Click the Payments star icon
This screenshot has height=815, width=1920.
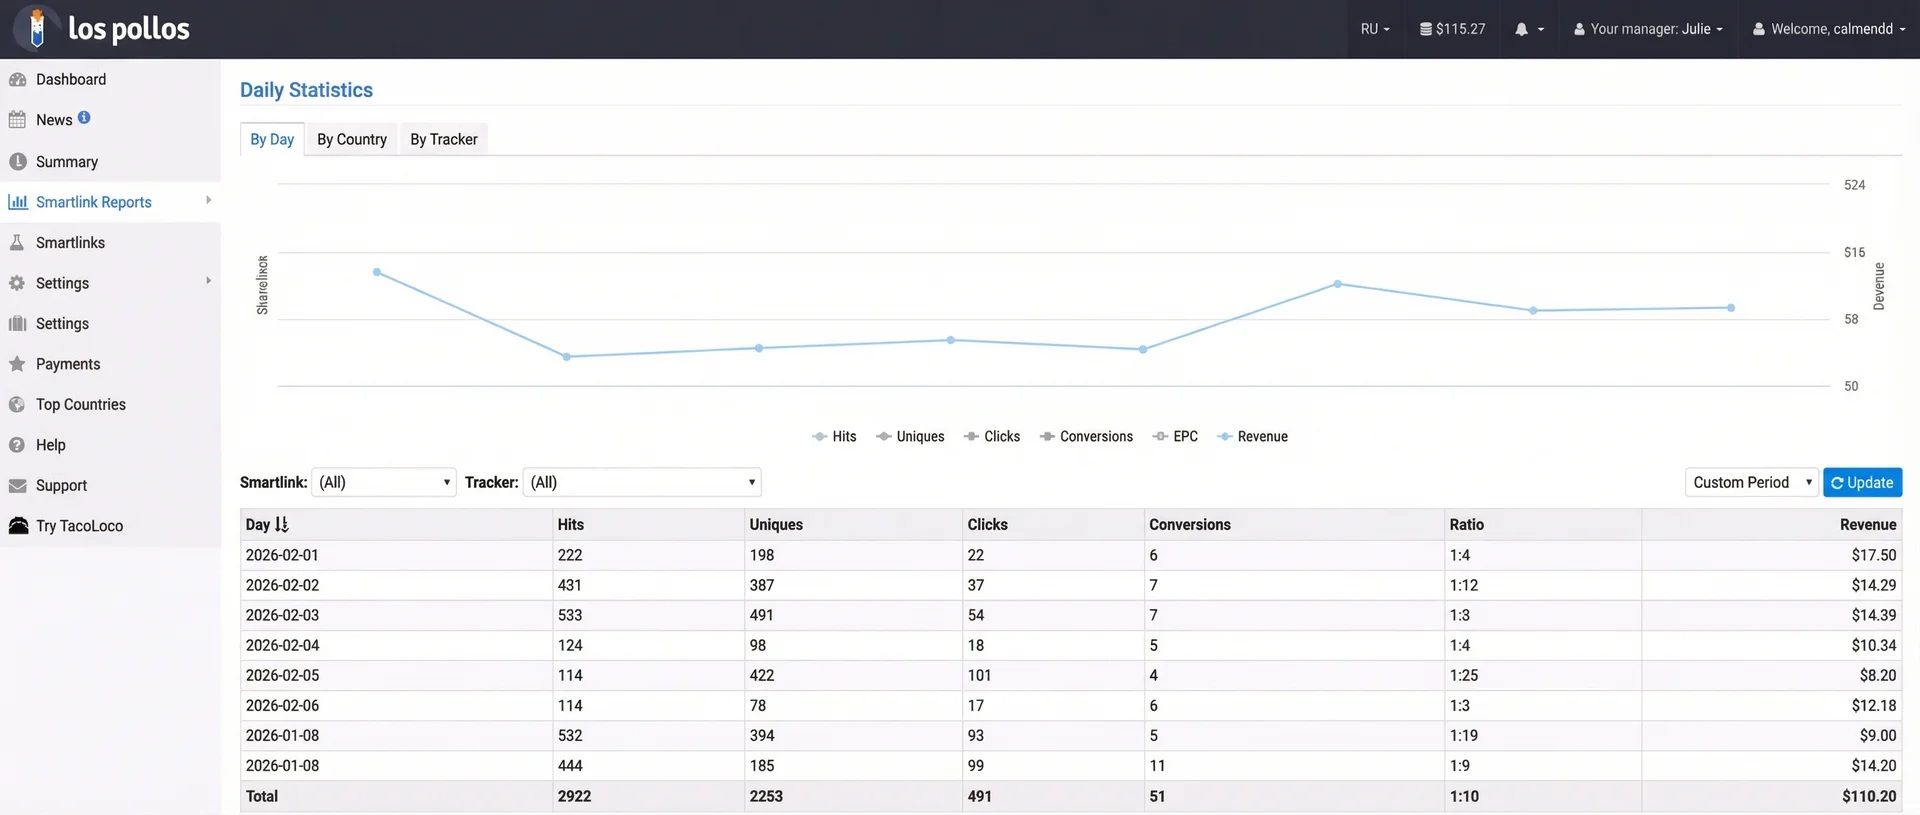[x=17, y=364]
